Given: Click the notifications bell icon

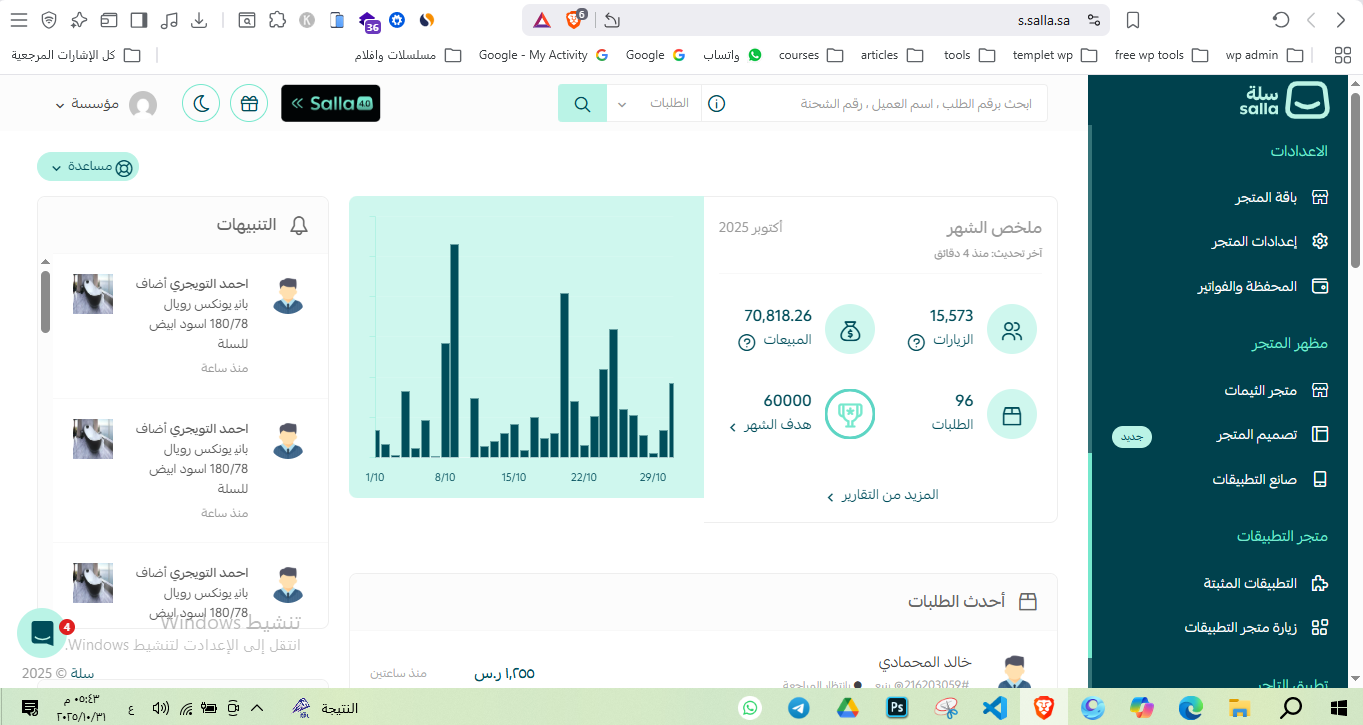Looking at the screenshot, I should (x=298, y=225).
